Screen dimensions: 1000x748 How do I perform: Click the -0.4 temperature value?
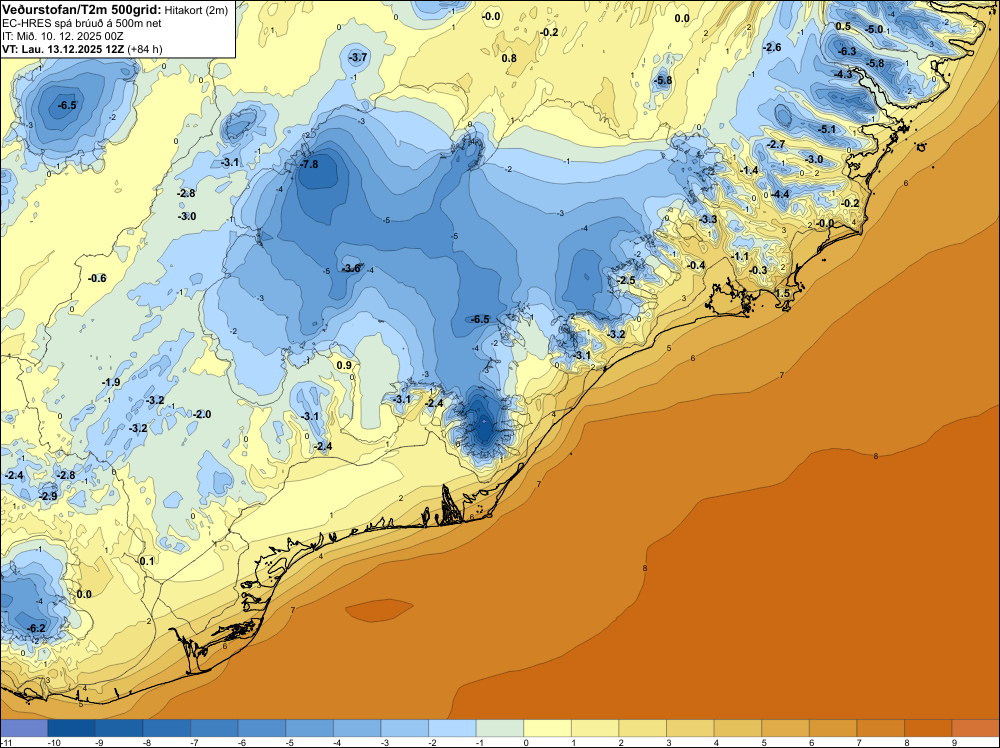tap(696, 265)
